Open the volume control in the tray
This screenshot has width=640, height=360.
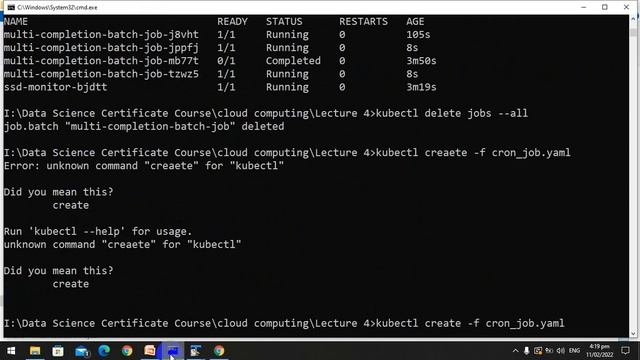click(560, 351)
